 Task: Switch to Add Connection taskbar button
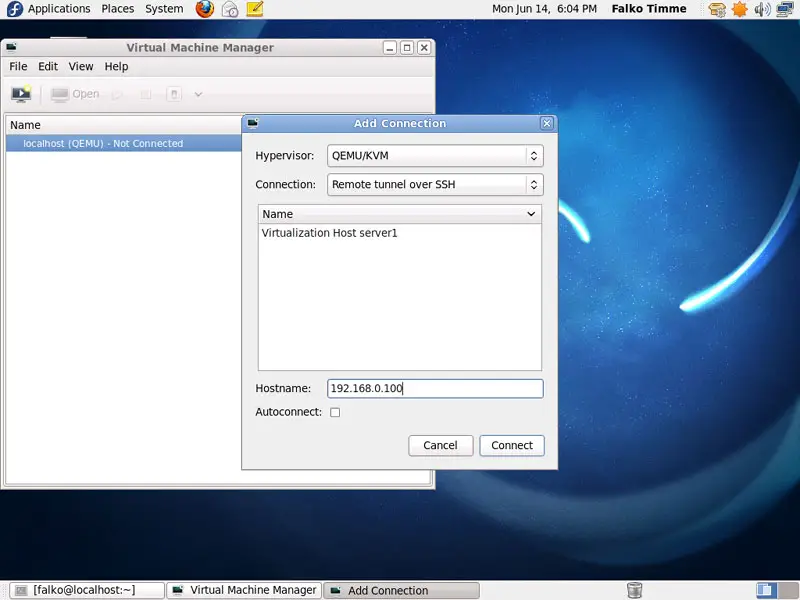tap(402, 590)
